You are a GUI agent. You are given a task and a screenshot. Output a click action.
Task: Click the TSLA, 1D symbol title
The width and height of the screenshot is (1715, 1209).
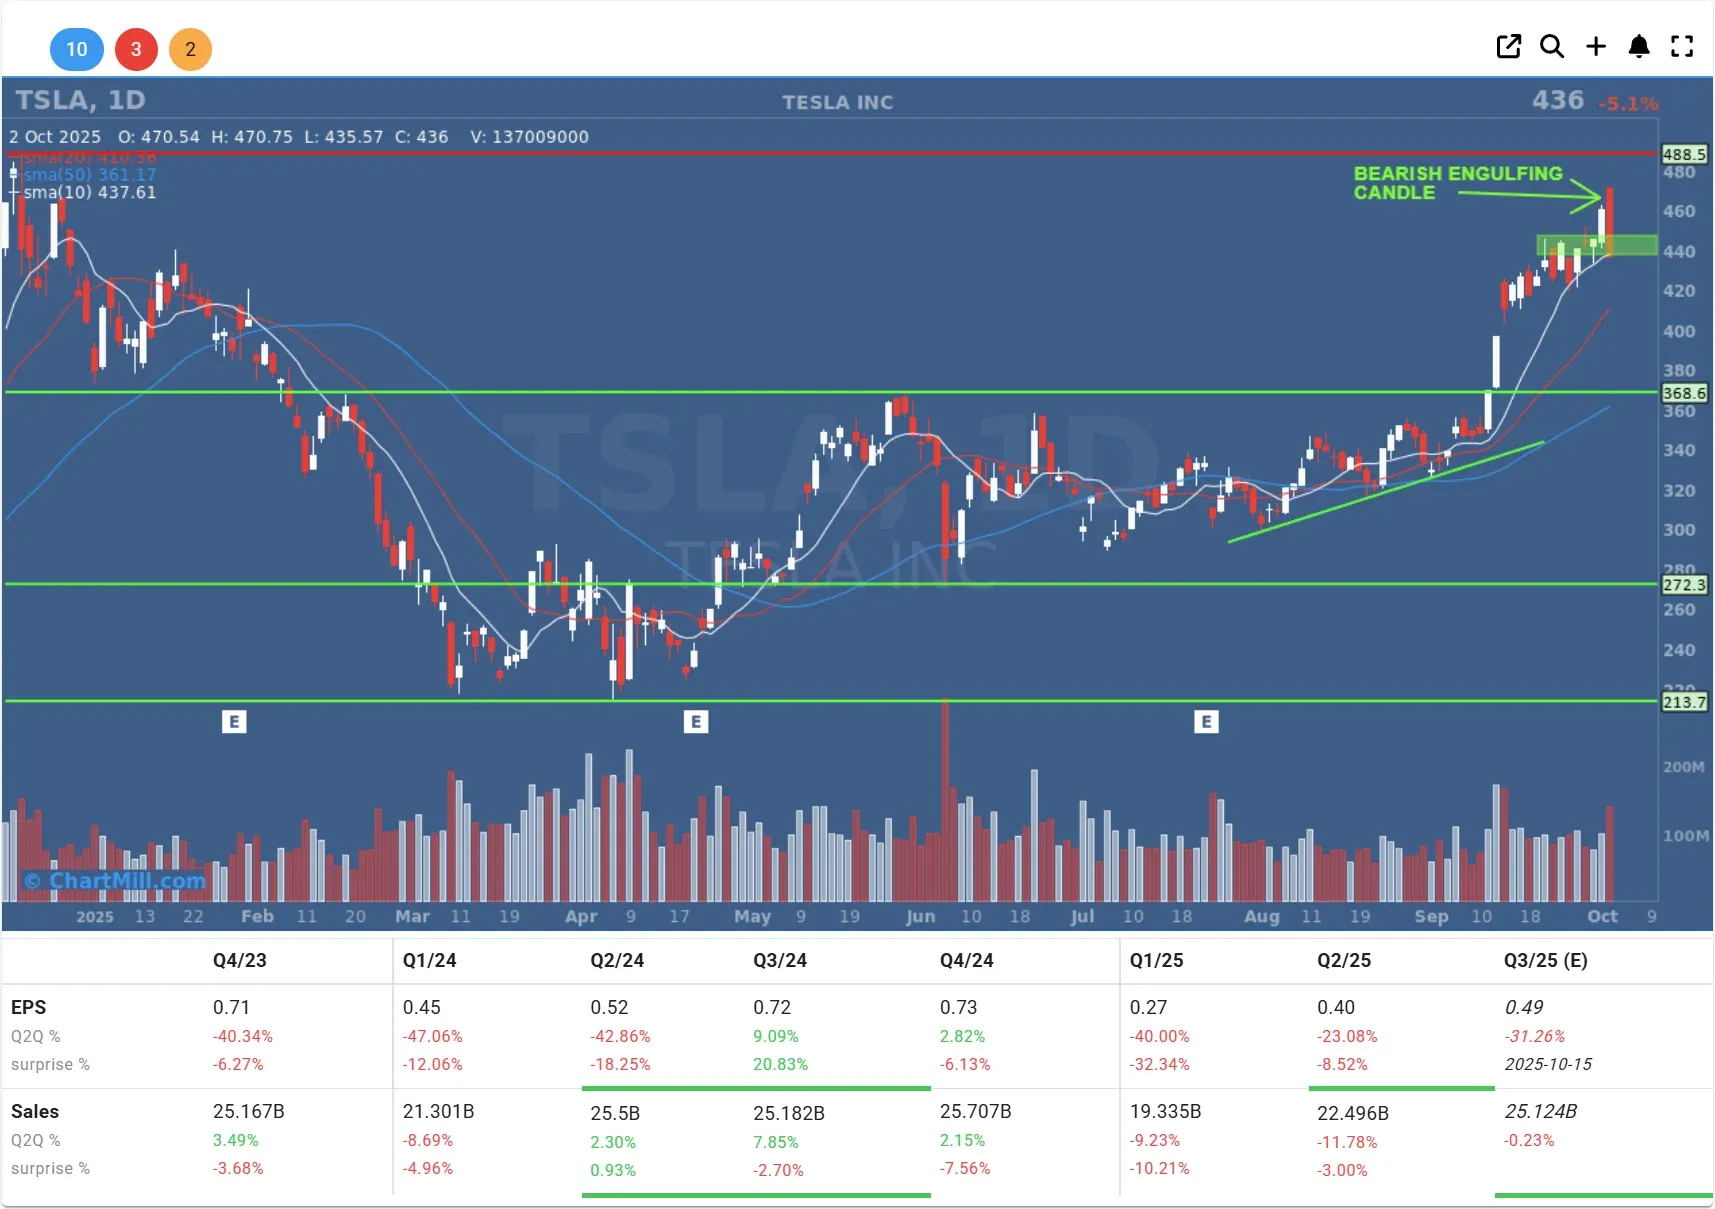click(x=80, y=100)
